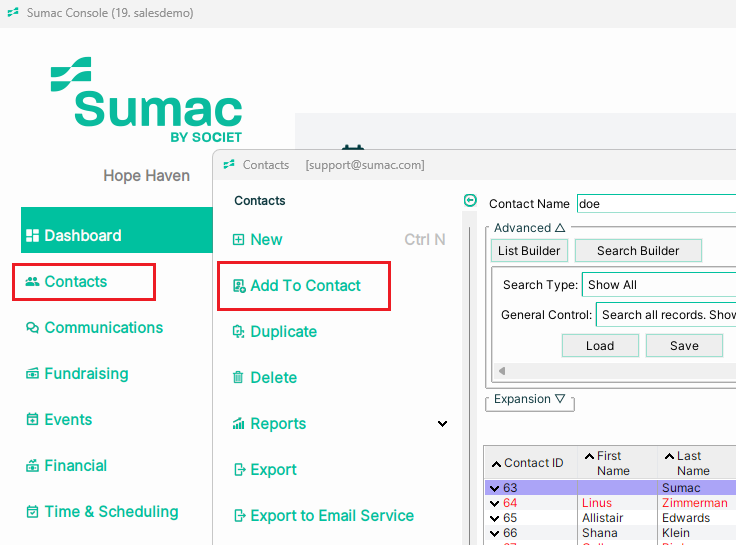Click the New contact plus icon
Screen dimensions: 736x545
[x=238, y=240]
